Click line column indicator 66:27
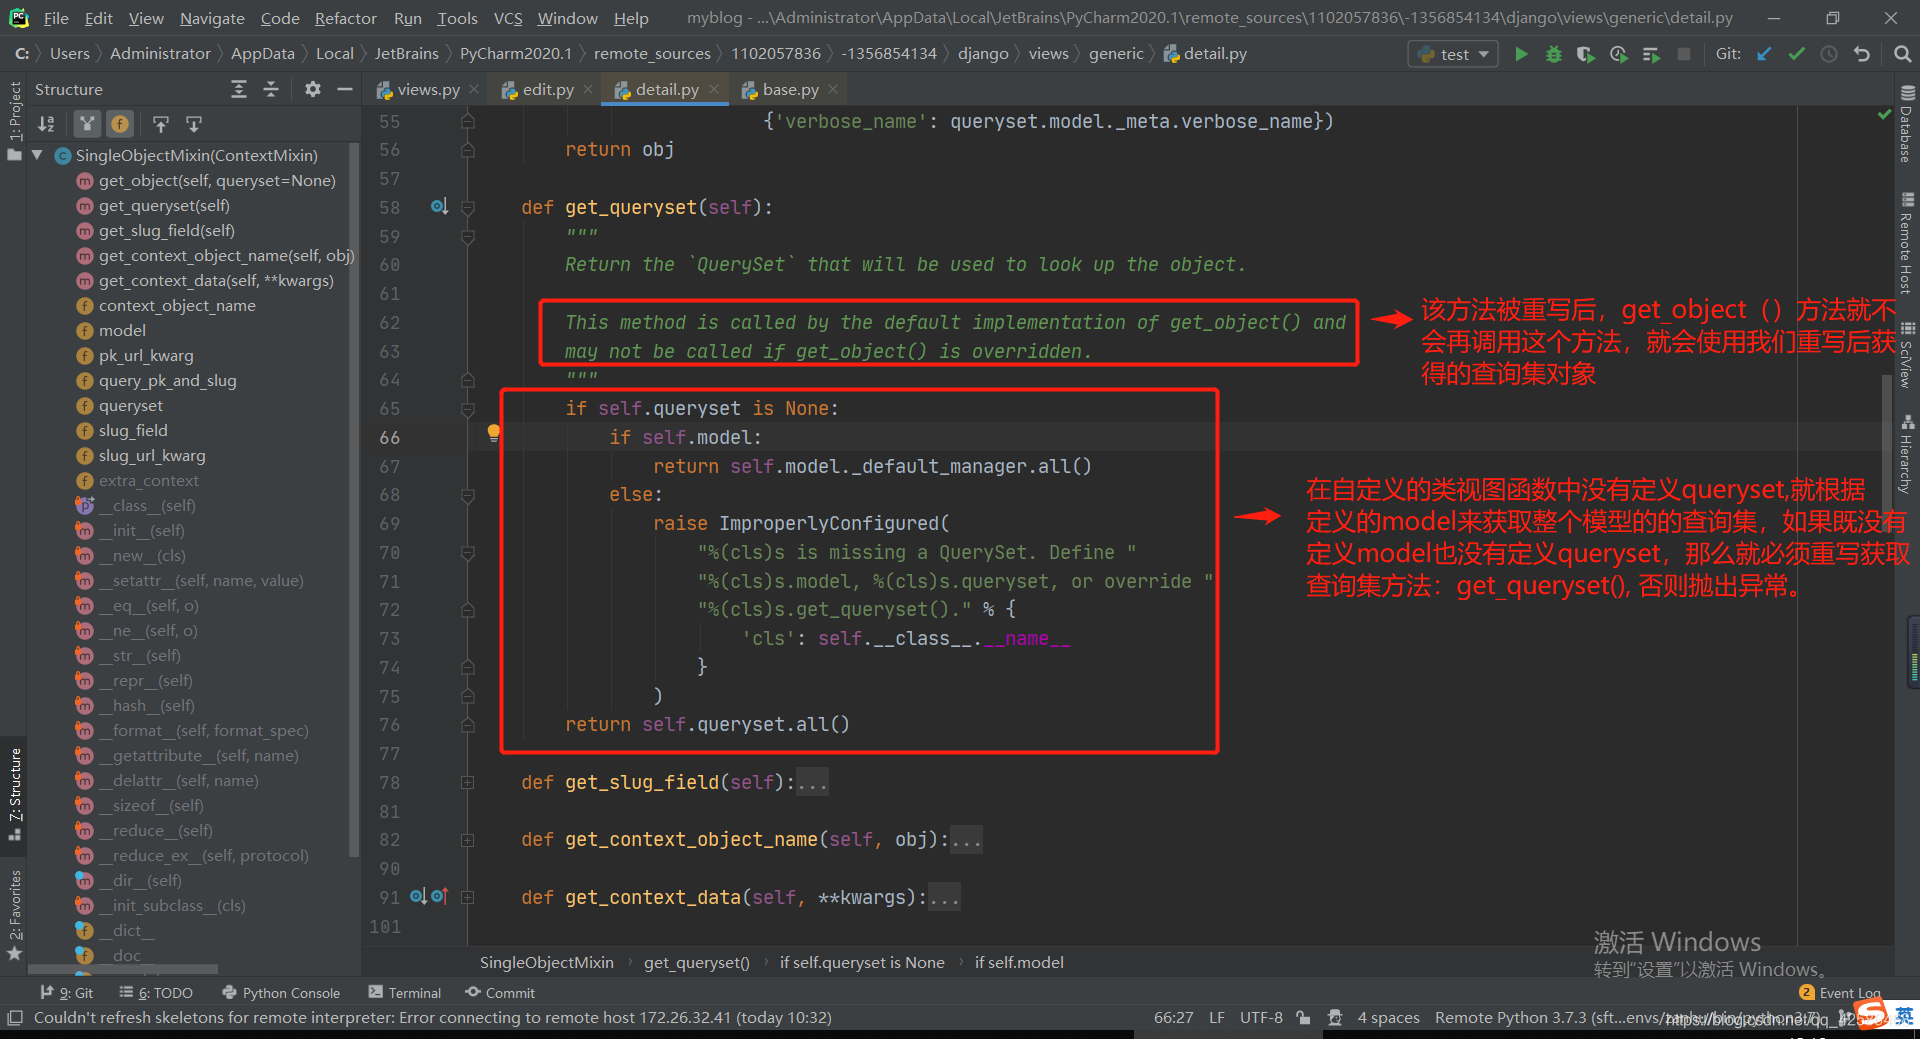1920x1039 pixels. pos(1173,1017)
